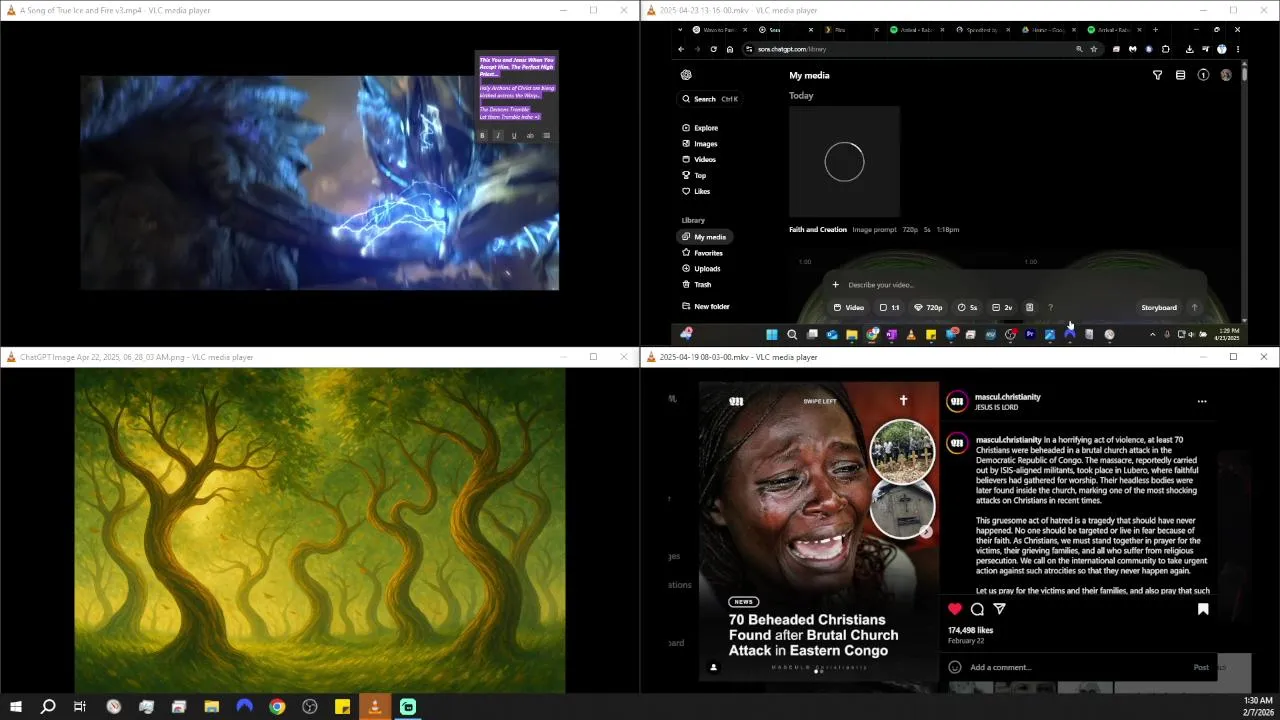Click the bookmark star in the address bar
The image size is (1280, 720).
coord(1094,49)
